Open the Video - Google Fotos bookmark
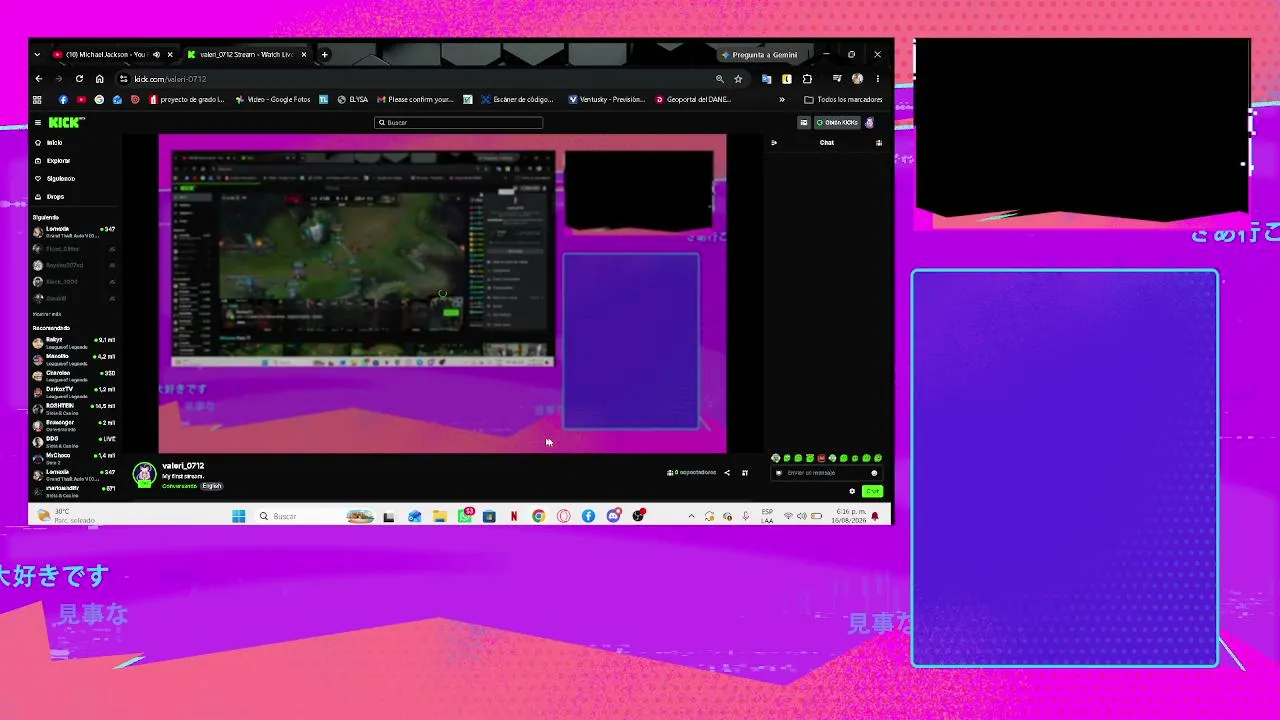 (273, 100)
